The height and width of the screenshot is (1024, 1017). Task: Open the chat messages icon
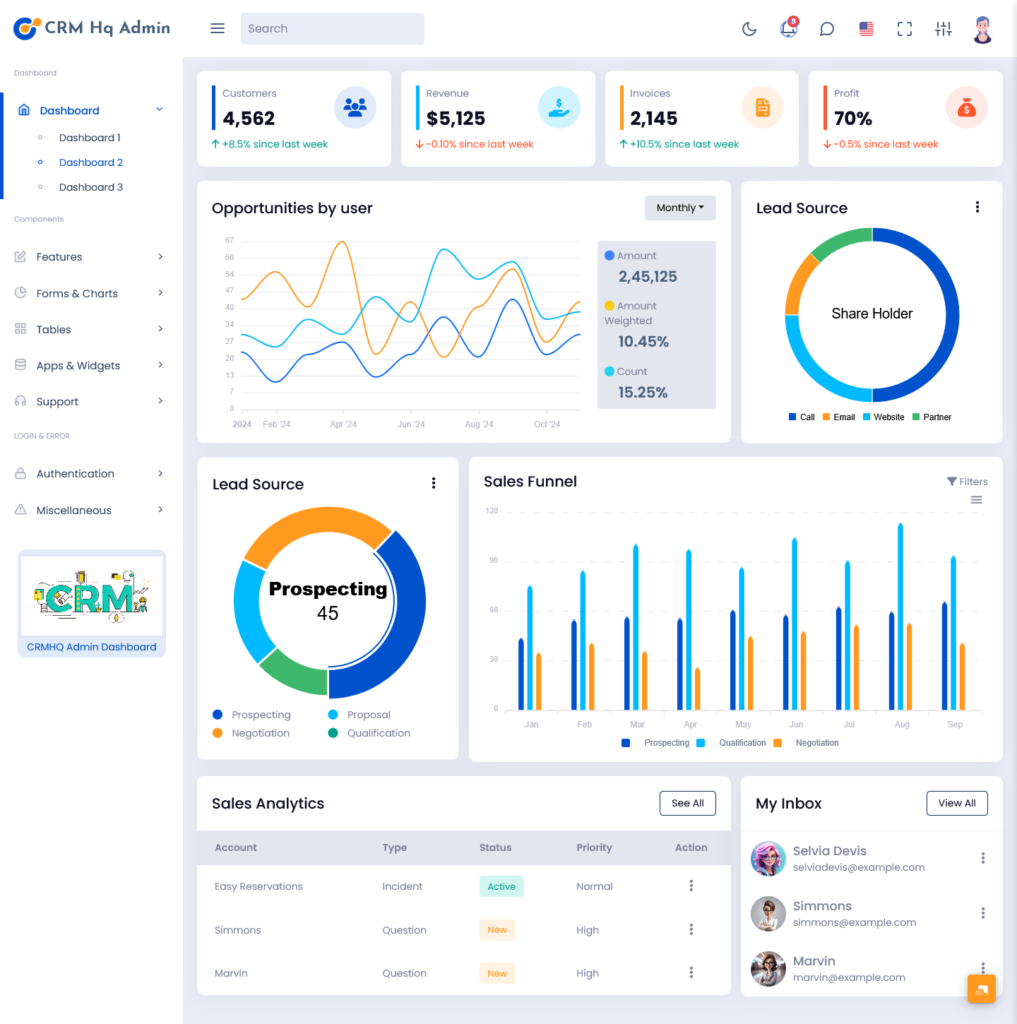click(x=827, y=29)
